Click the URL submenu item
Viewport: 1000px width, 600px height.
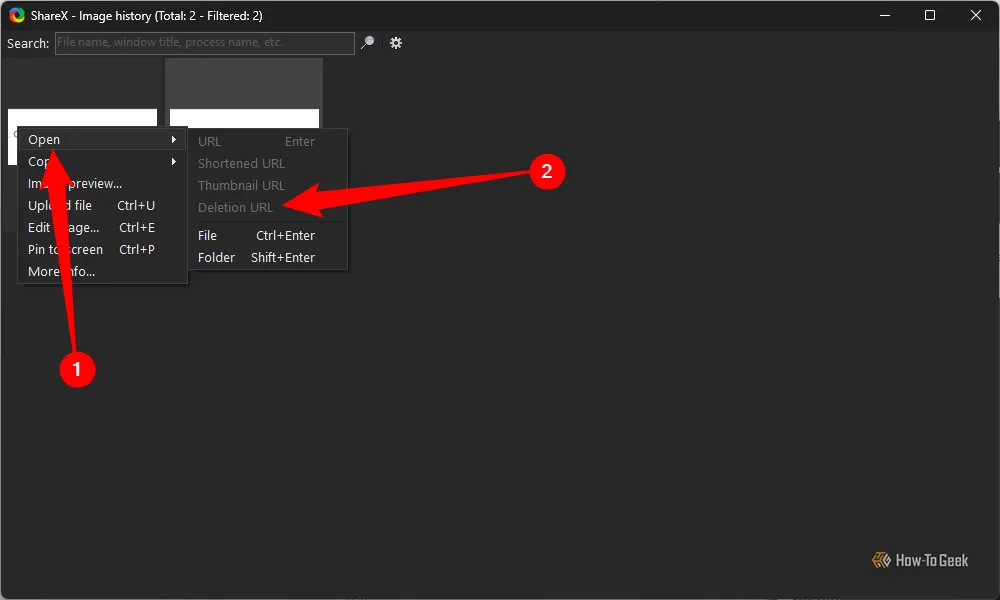pos(210,142)
